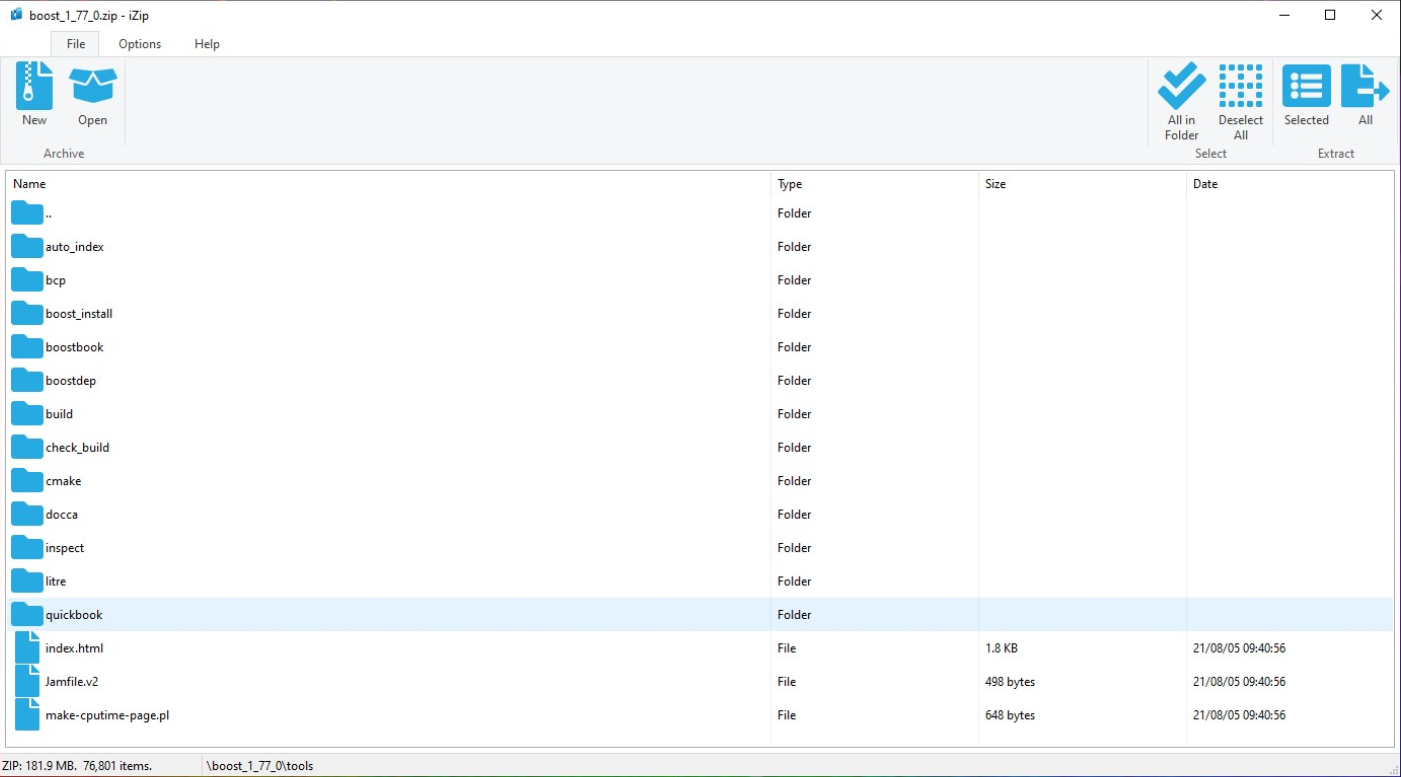Click the ZIP size status text
1401x777 pixels.
click(77, 766)
